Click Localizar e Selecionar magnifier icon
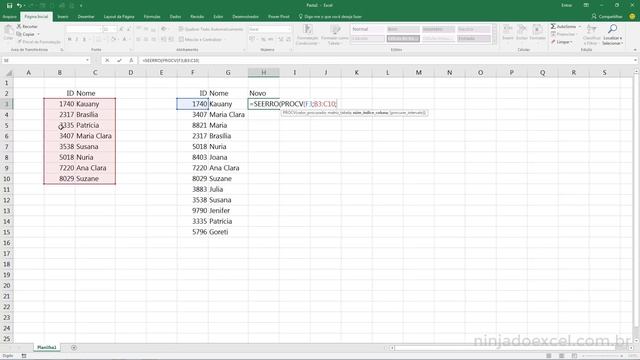Image resolution: width=640 pixels, height=360 pixels. [612, 29]
